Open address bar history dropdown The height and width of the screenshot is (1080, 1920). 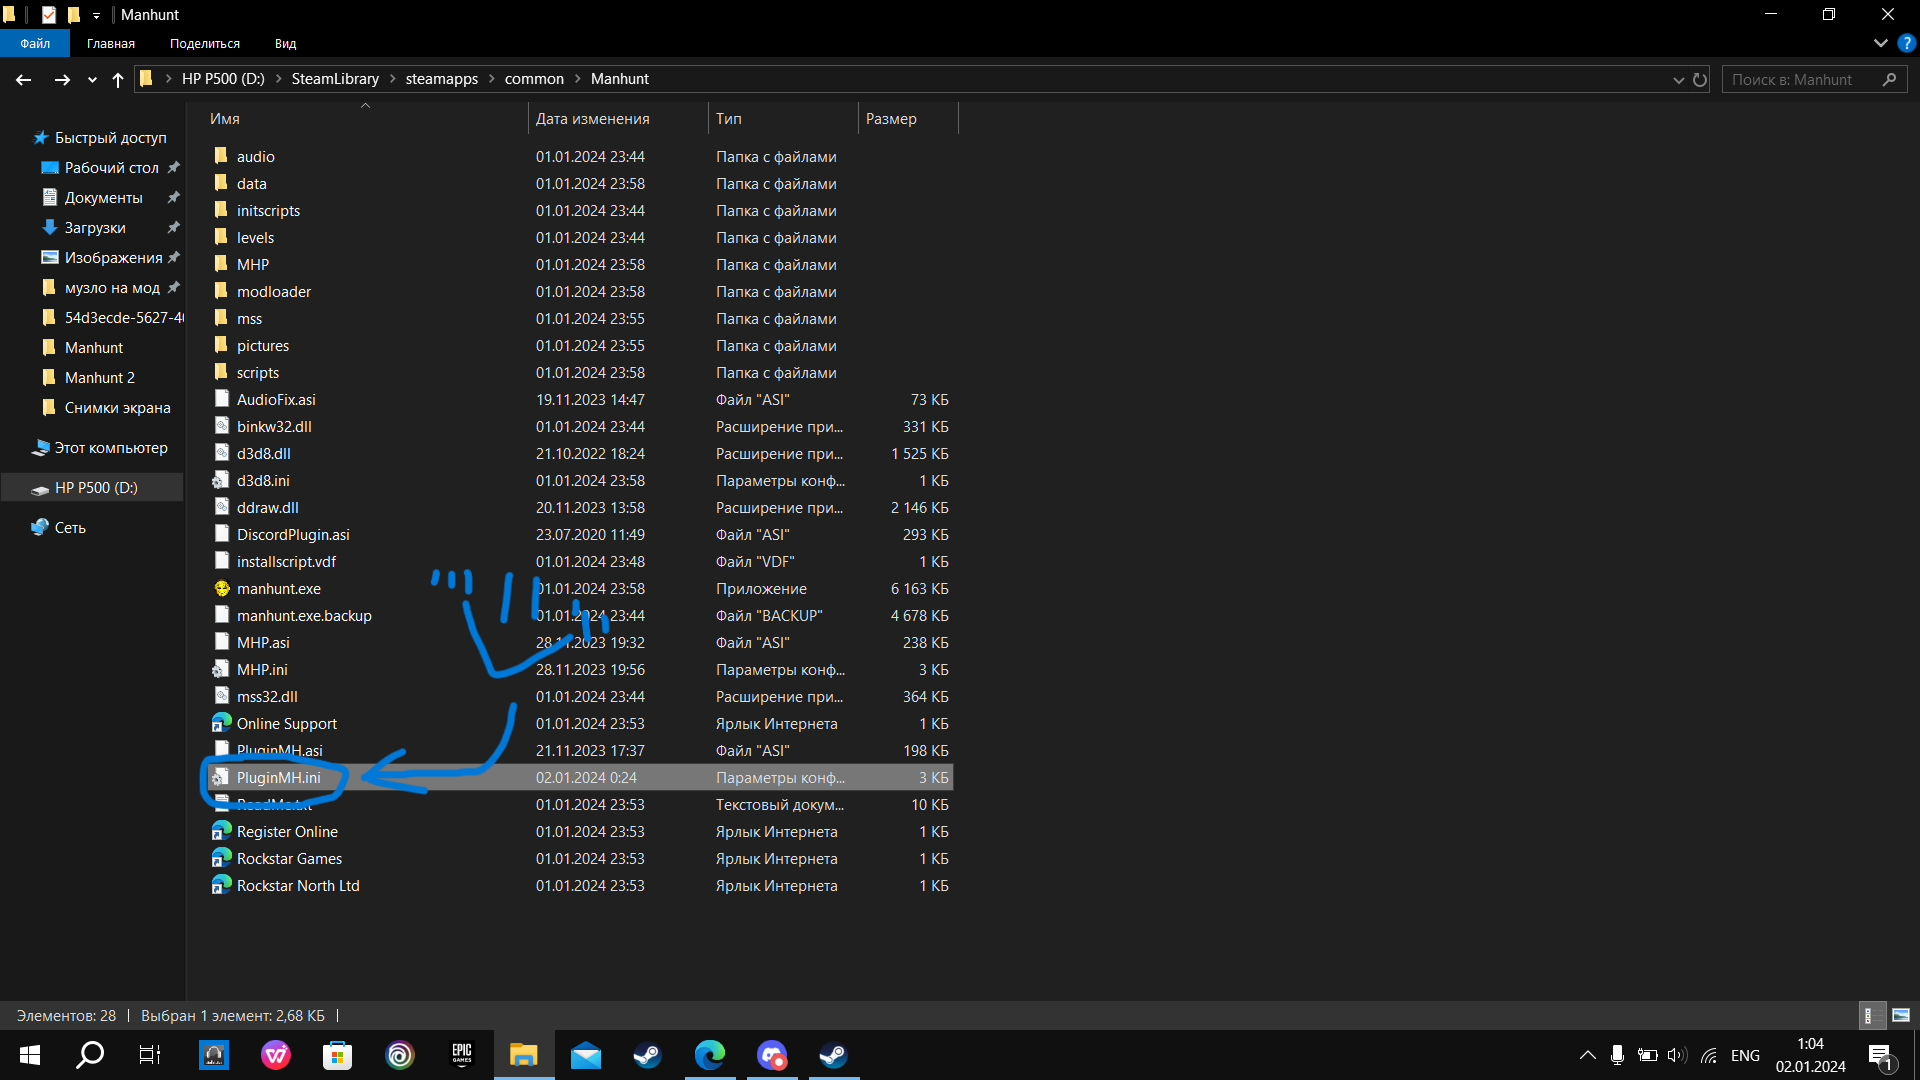(x=1678, y=80)
